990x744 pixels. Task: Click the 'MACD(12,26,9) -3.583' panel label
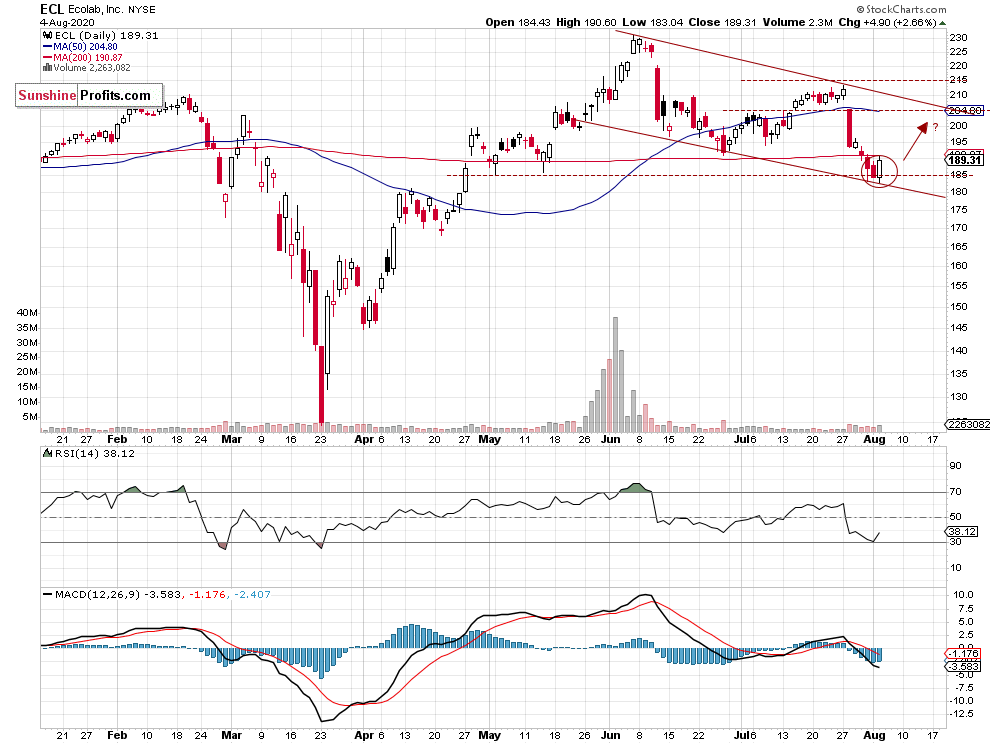(x=118, y=594)
